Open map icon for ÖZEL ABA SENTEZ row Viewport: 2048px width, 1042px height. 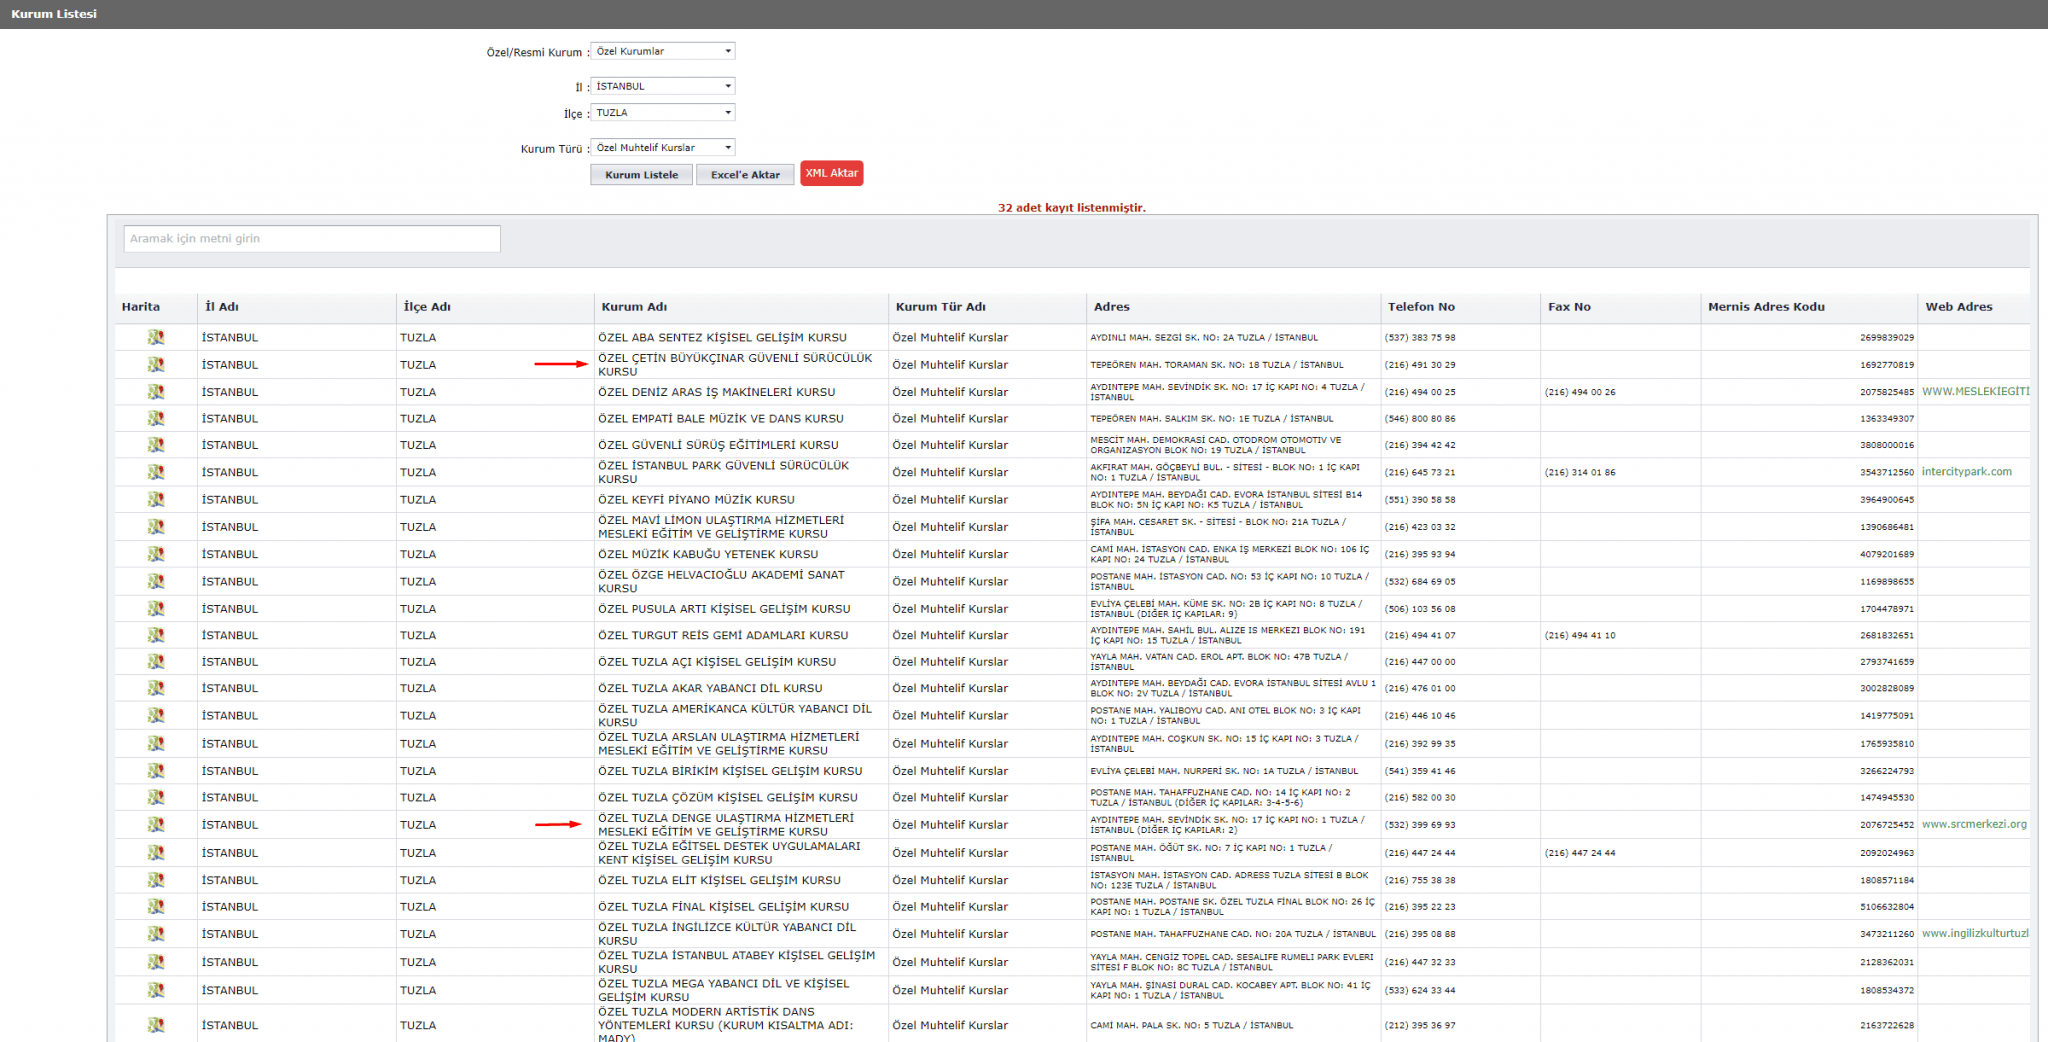click(156, 337)
